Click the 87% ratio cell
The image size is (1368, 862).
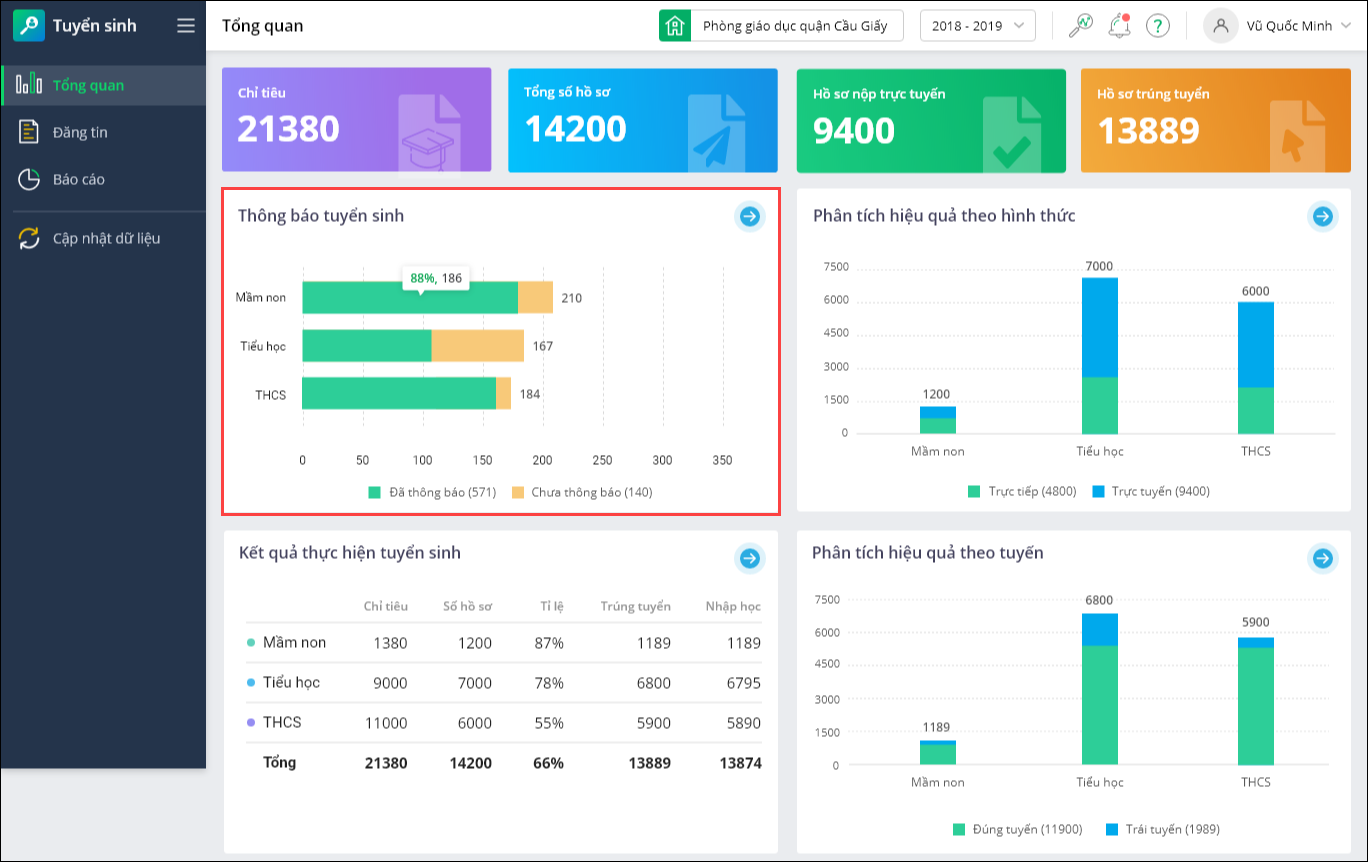tap(549, 643)
